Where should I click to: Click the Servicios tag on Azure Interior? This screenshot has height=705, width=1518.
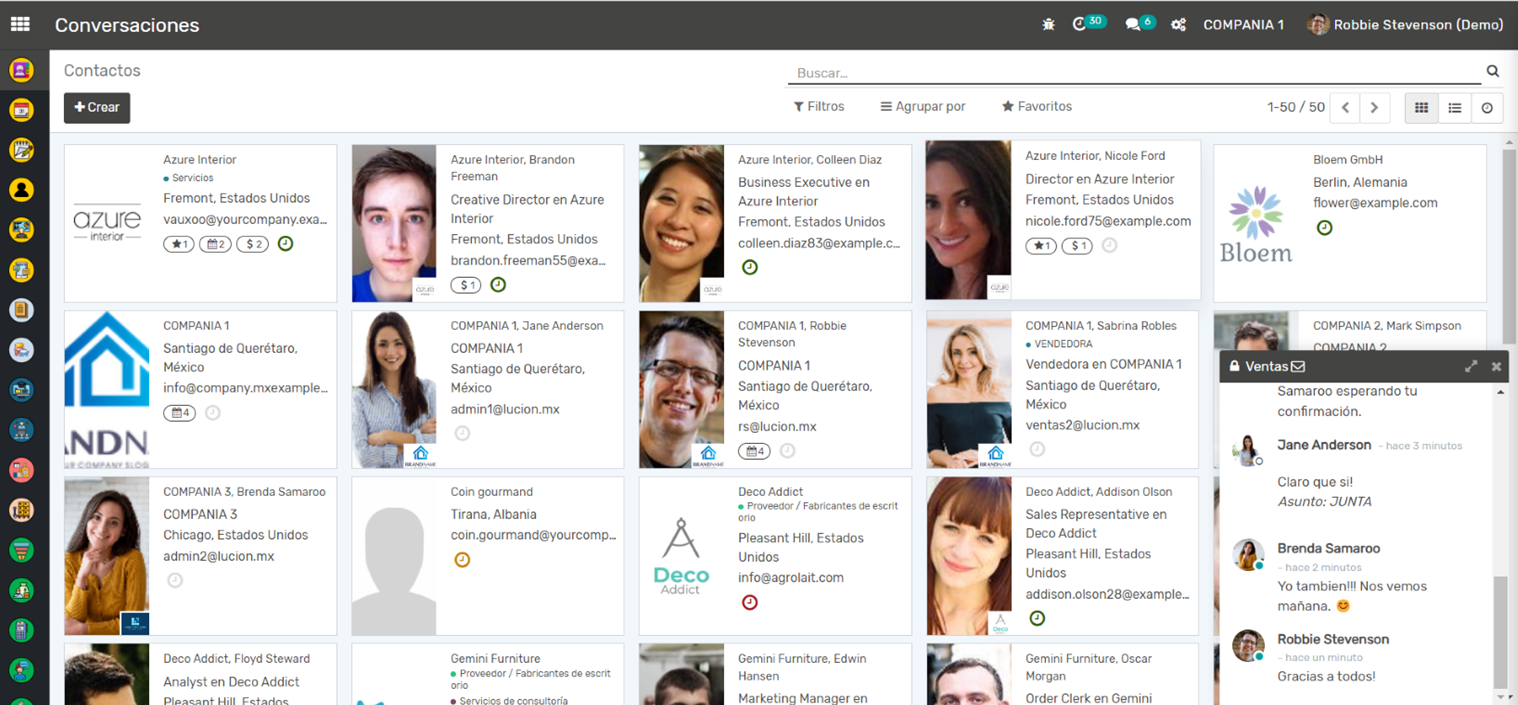pyautogui.click(x=189, y=178)
